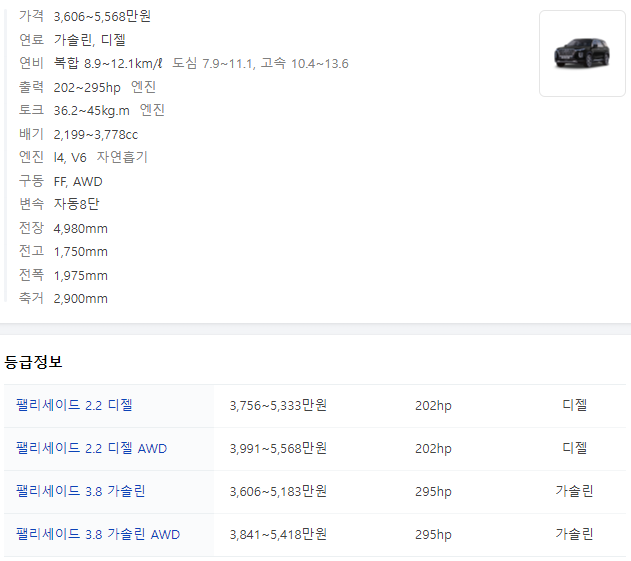Click the 가격 3,606~5,568만원 value
This screenshot has height=561, width=631.
(102, 16)
